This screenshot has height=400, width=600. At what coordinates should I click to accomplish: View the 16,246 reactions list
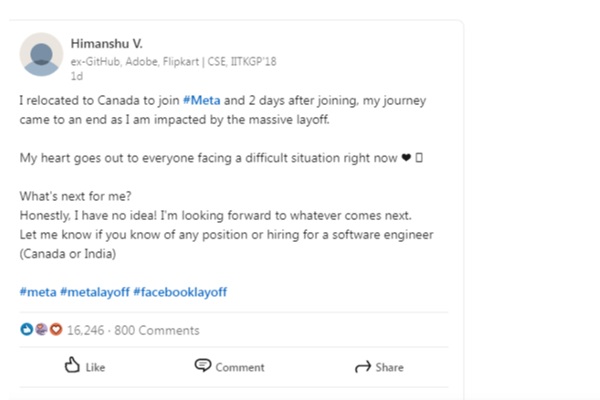tap(87, 330)
